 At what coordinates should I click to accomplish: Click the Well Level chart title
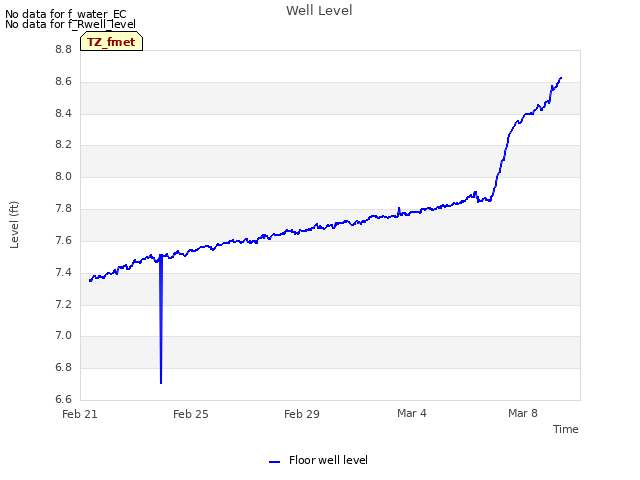pyautogui.click(x=319, y=11)
